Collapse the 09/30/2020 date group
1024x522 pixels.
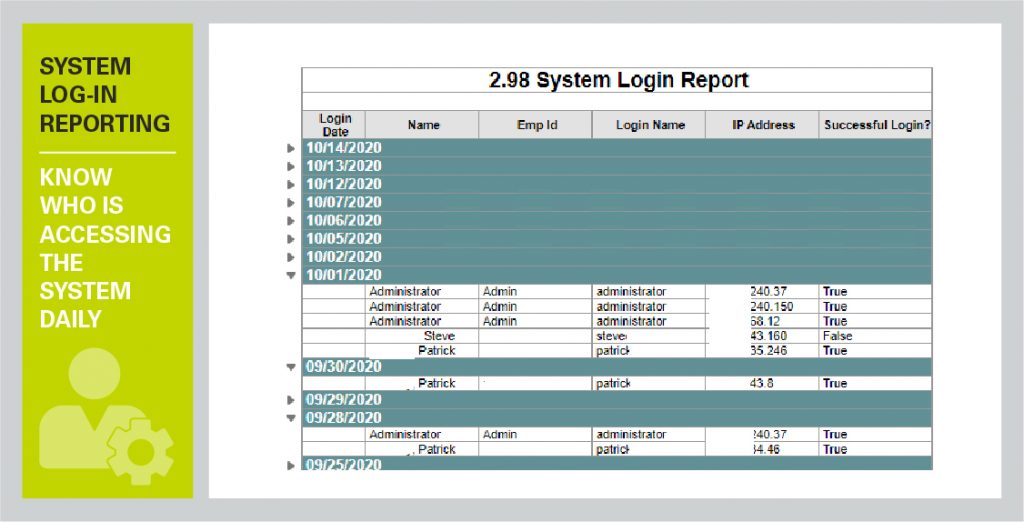[291, 367]
